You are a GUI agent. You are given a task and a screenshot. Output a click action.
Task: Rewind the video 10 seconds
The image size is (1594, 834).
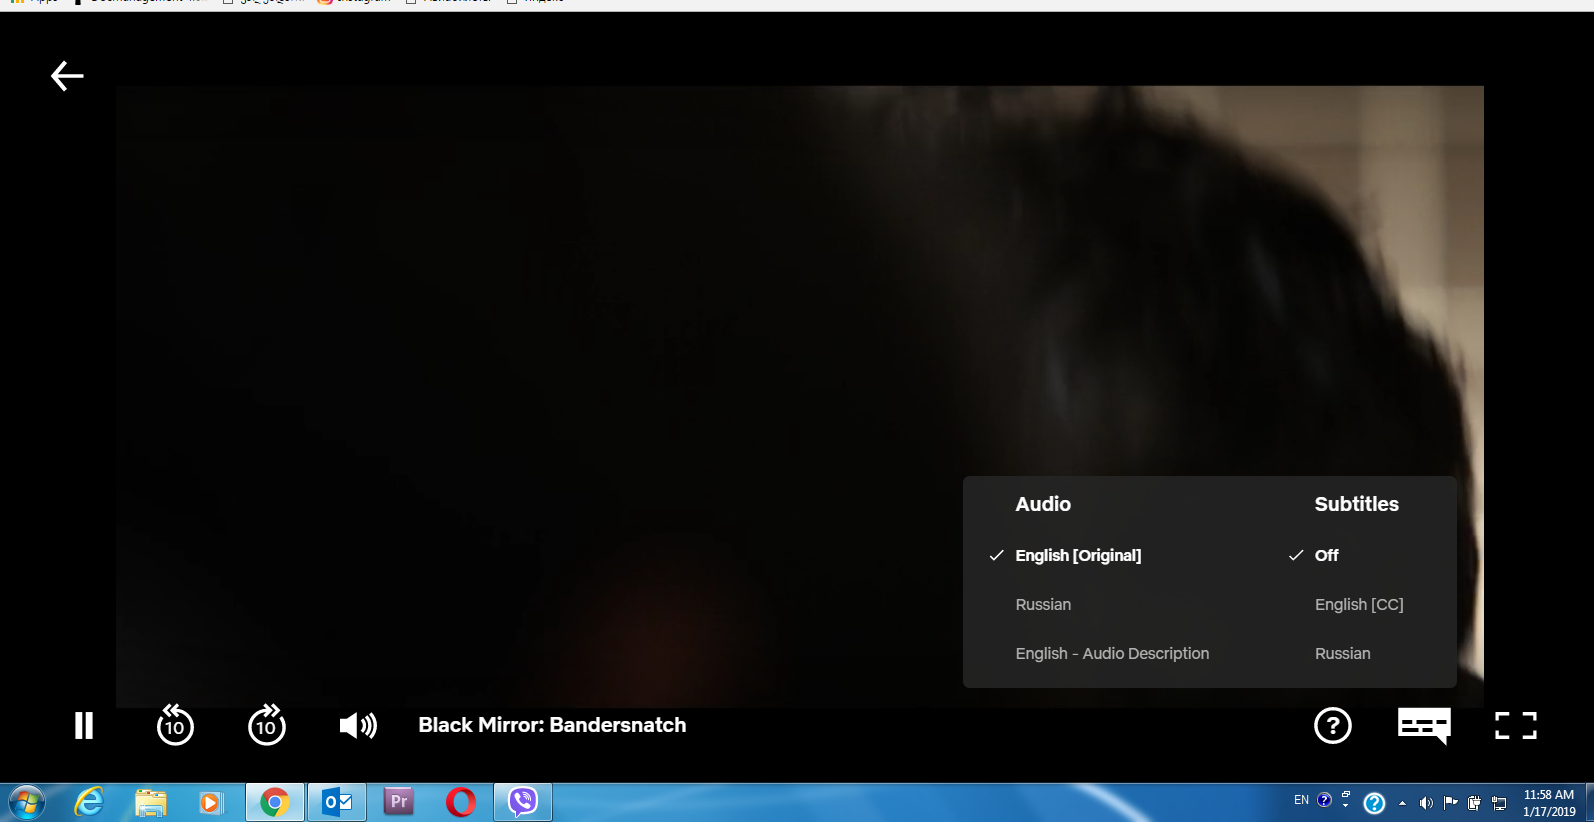pos(175,725)
